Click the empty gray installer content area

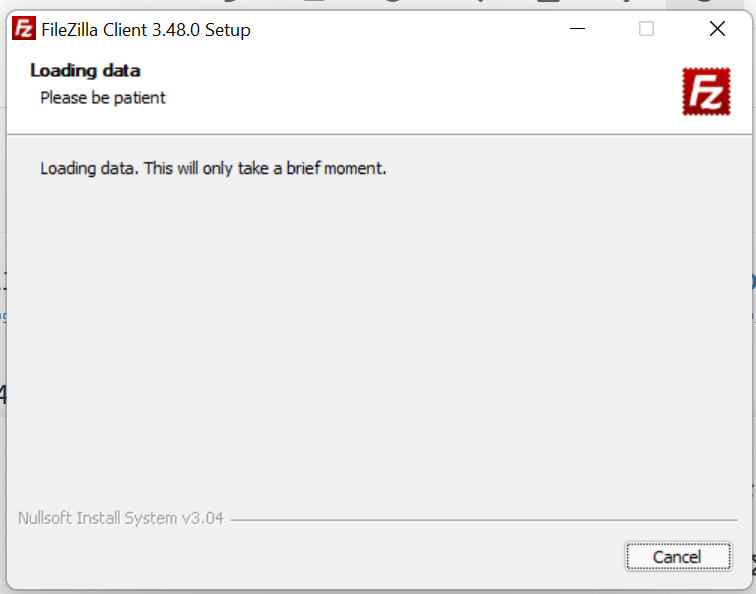[x=378, y=340]
